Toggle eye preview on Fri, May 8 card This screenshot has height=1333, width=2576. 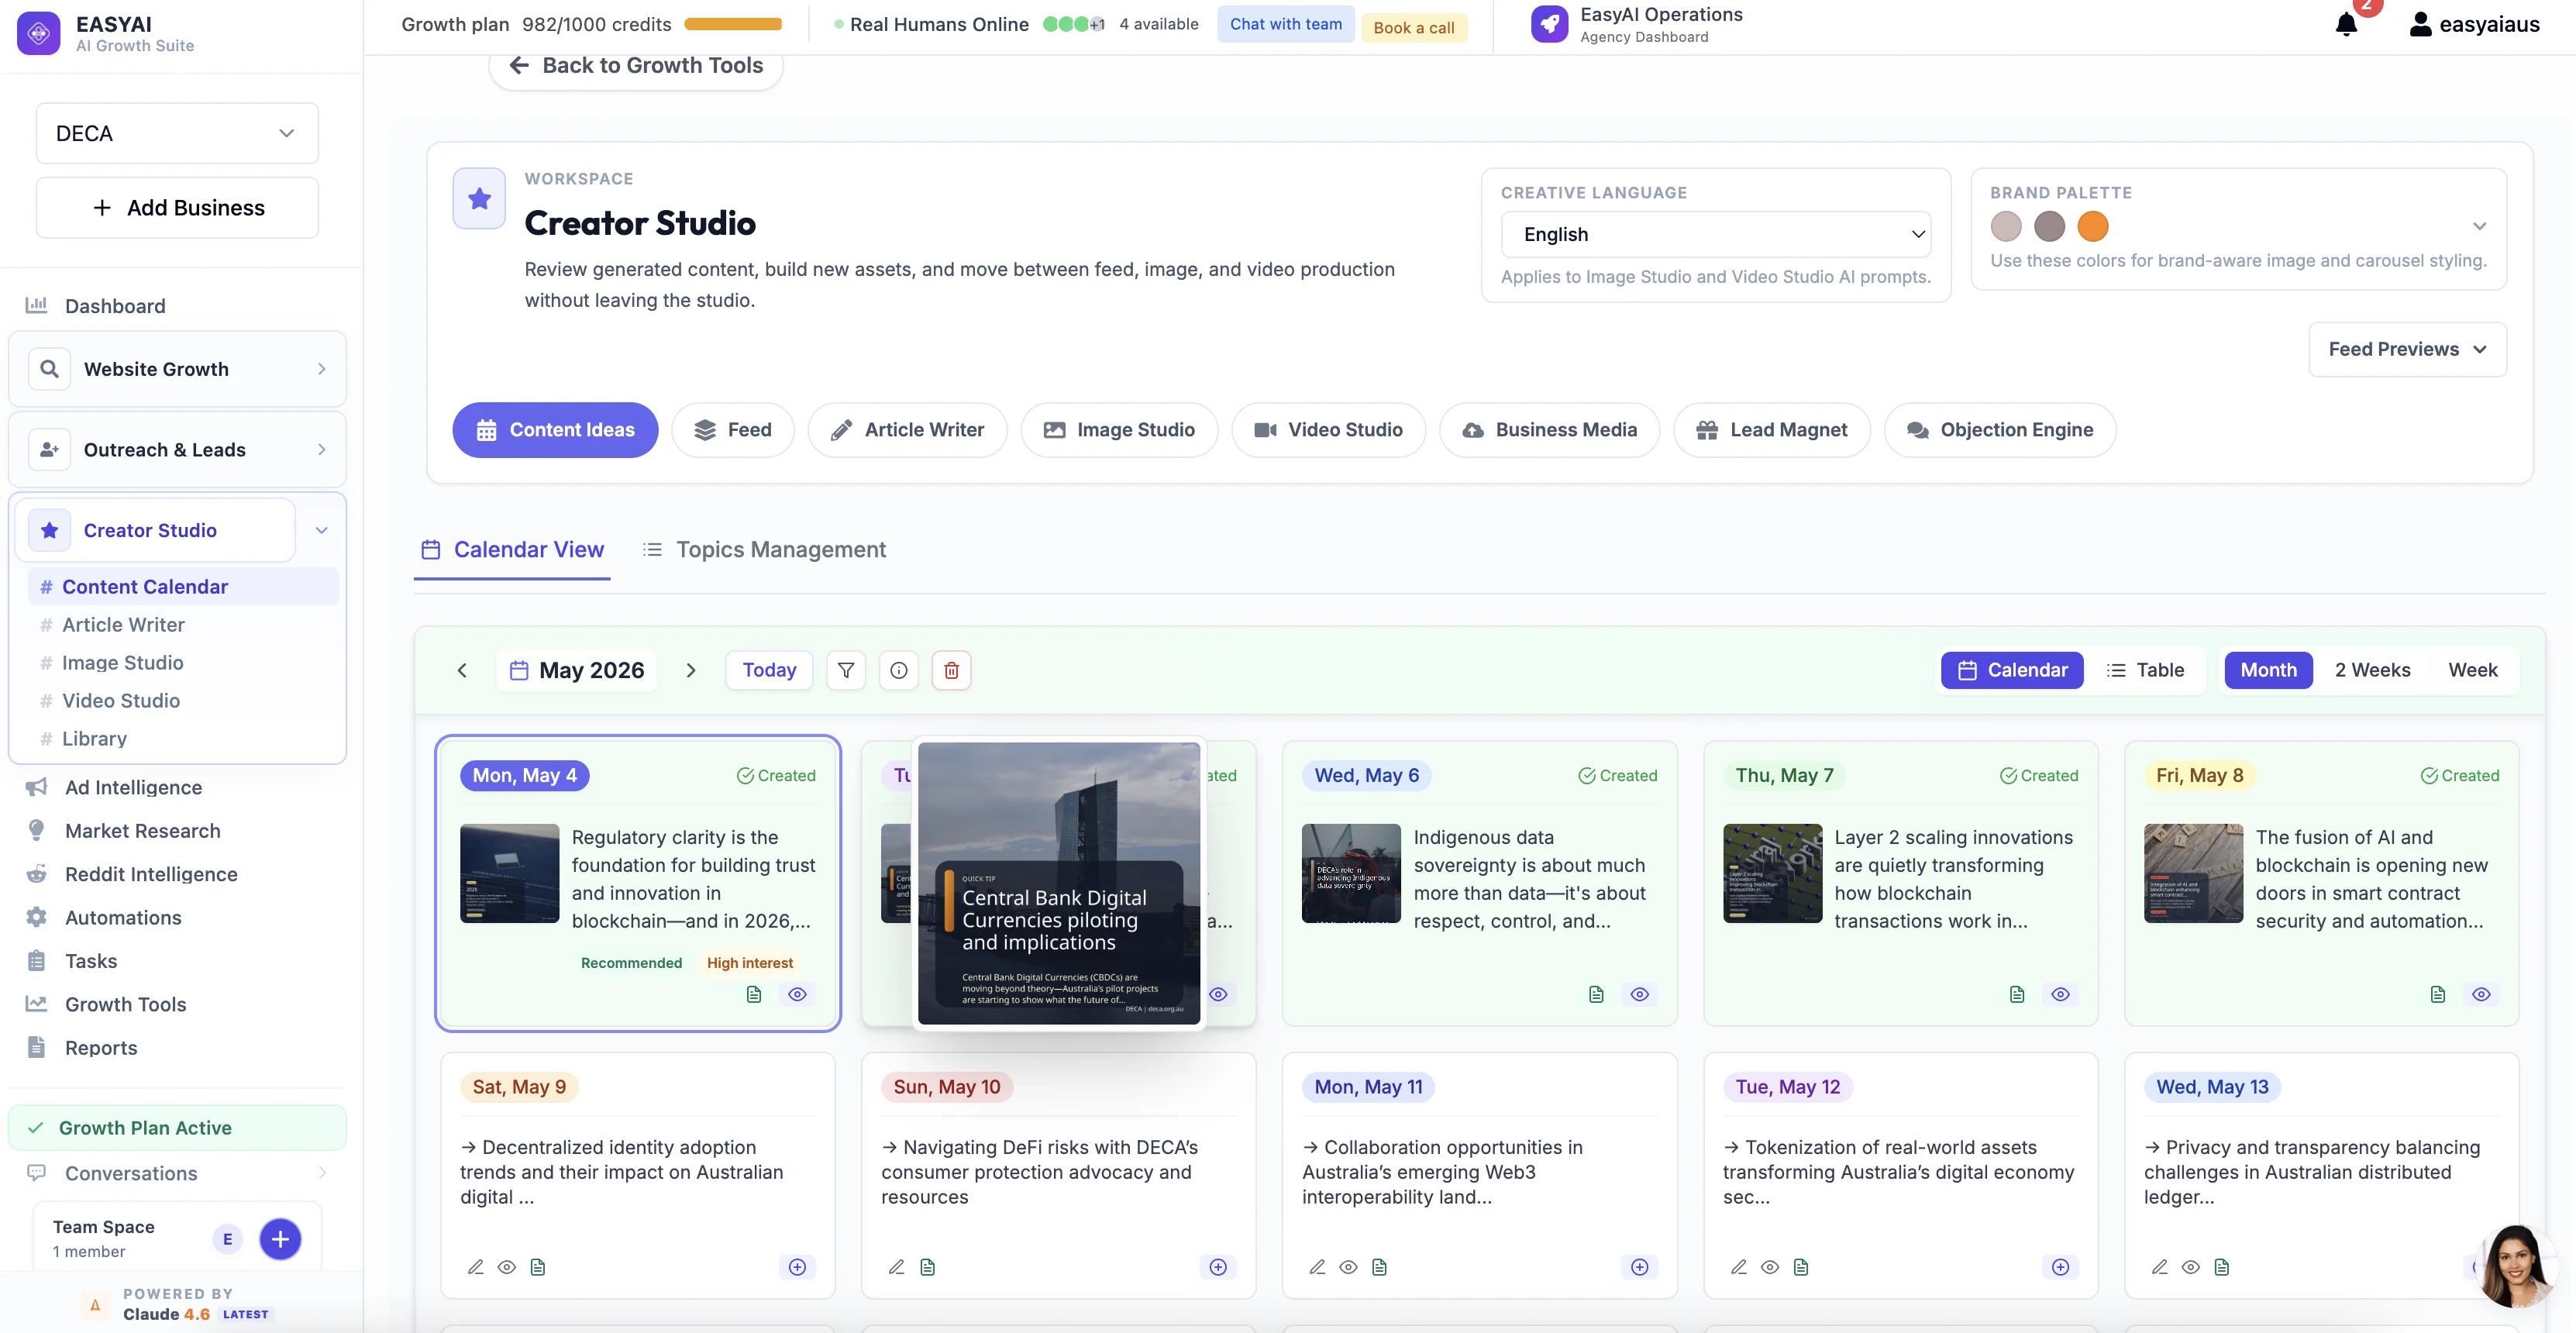coord(2482,994)
